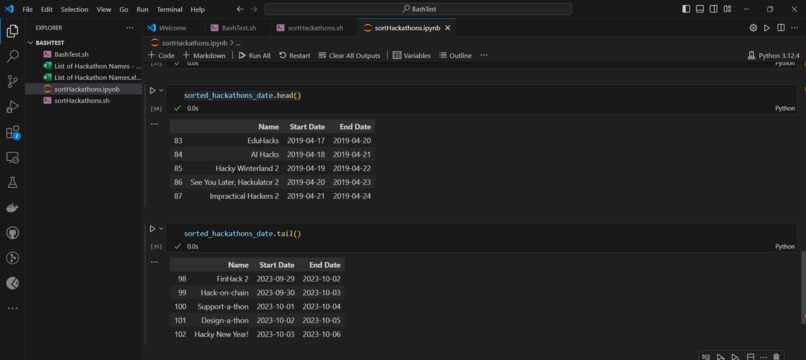Open the Explorer view in activity bar
The width and height of the screenshot is (806, 360).
pyautogui.click(x=12, y=31)
